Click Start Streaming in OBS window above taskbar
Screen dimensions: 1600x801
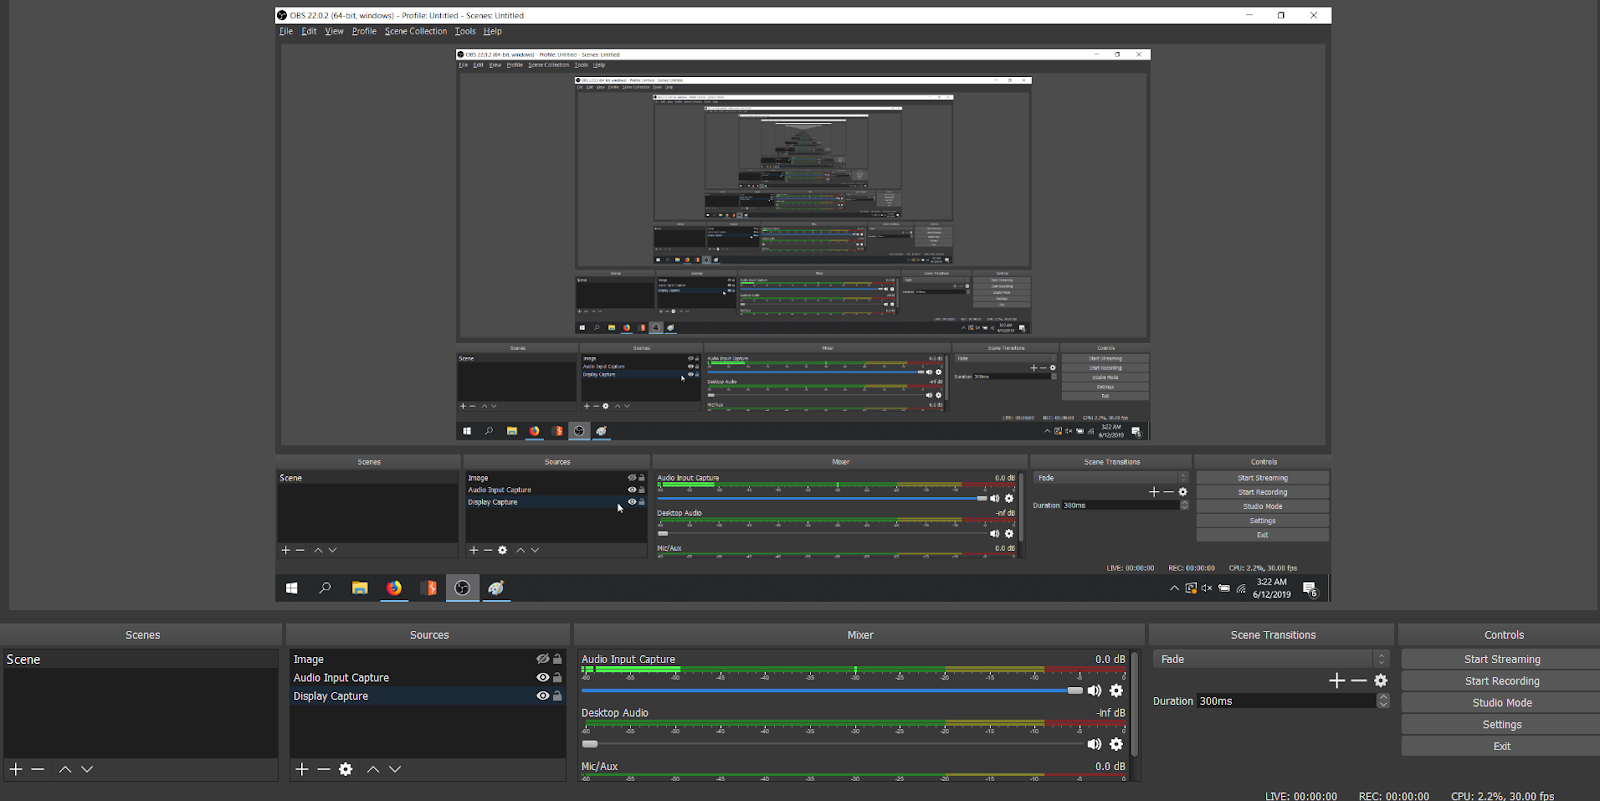(x=1262, y=478)
